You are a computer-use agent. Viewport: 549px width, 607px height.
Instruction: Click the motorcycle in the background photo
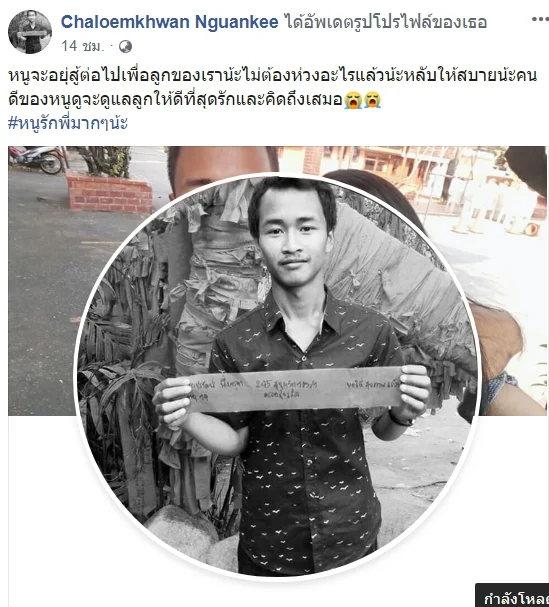pos(36,159)
